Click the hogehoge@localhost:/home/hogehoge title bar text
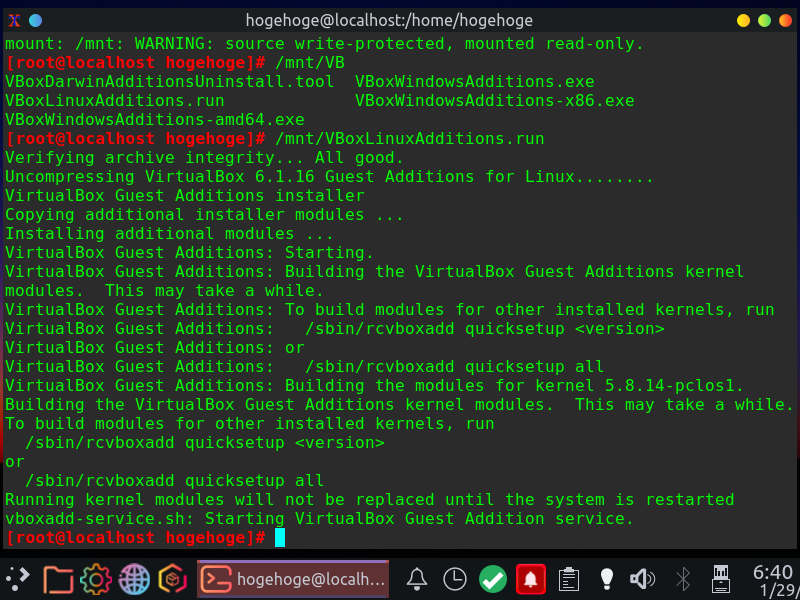The width and height of the screenshot is (800, 600). tap(389, 20)
